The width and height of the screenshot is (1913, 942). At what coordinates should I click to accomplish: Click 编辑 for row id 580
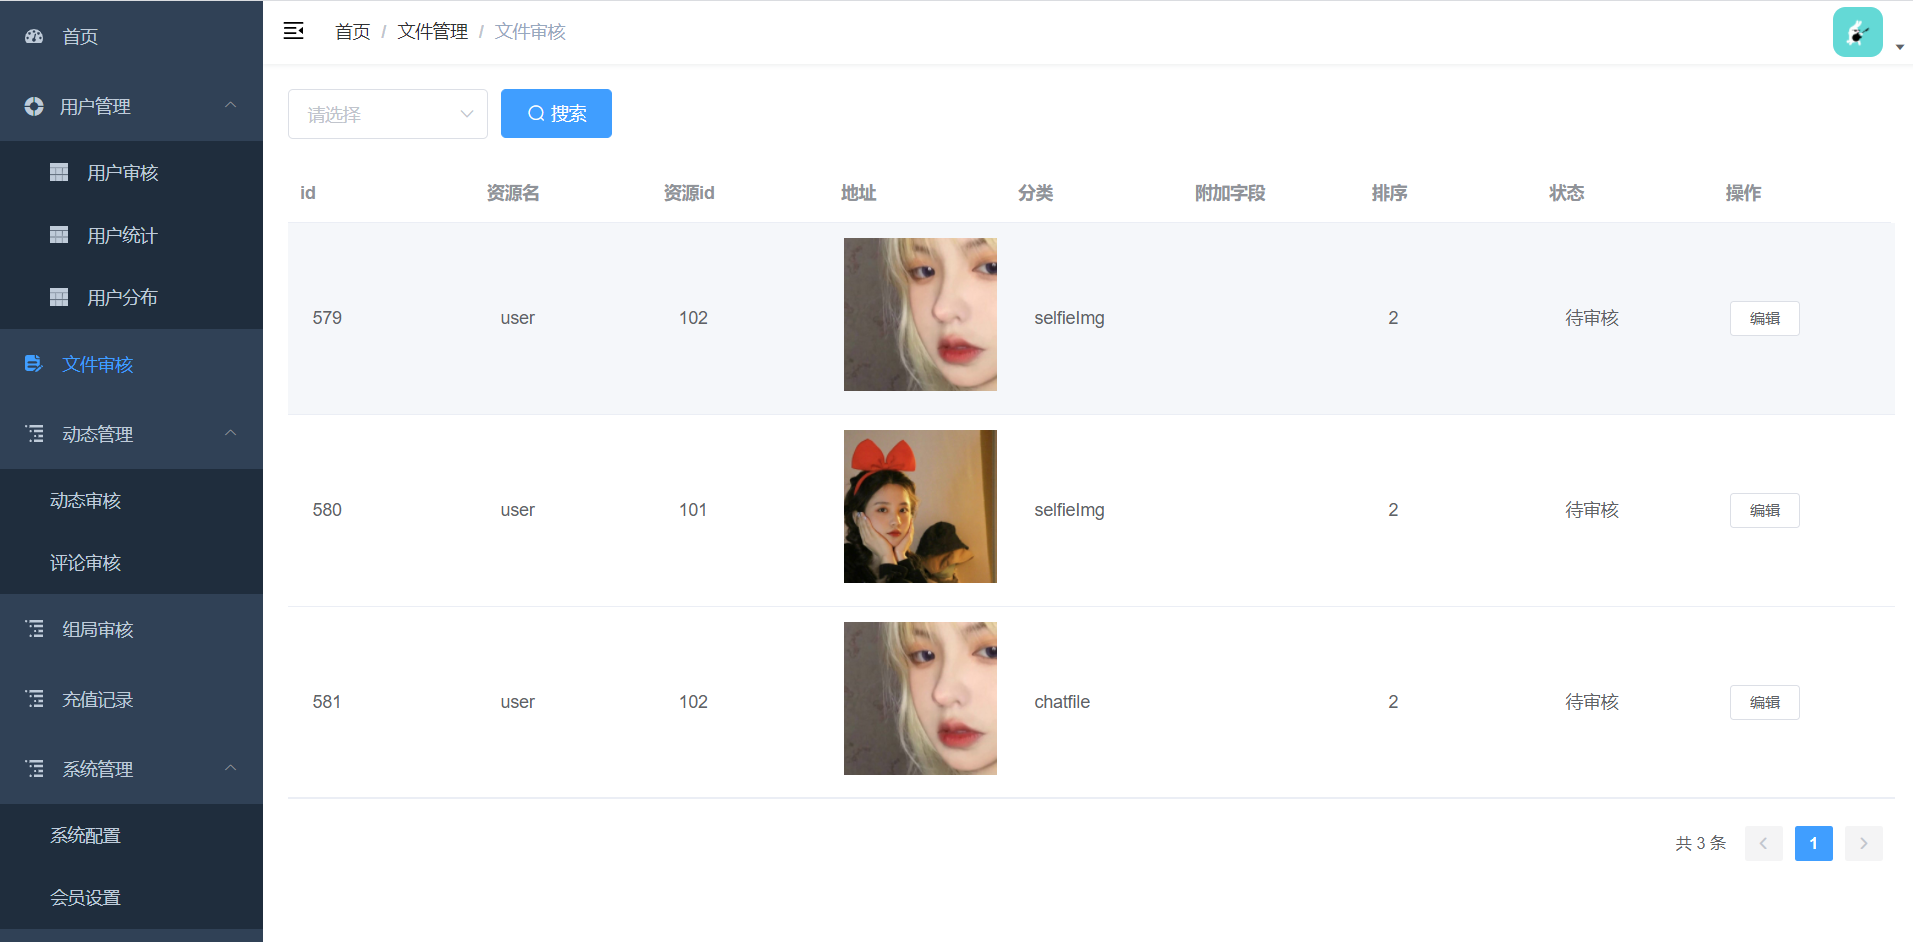coord(1764,510)
